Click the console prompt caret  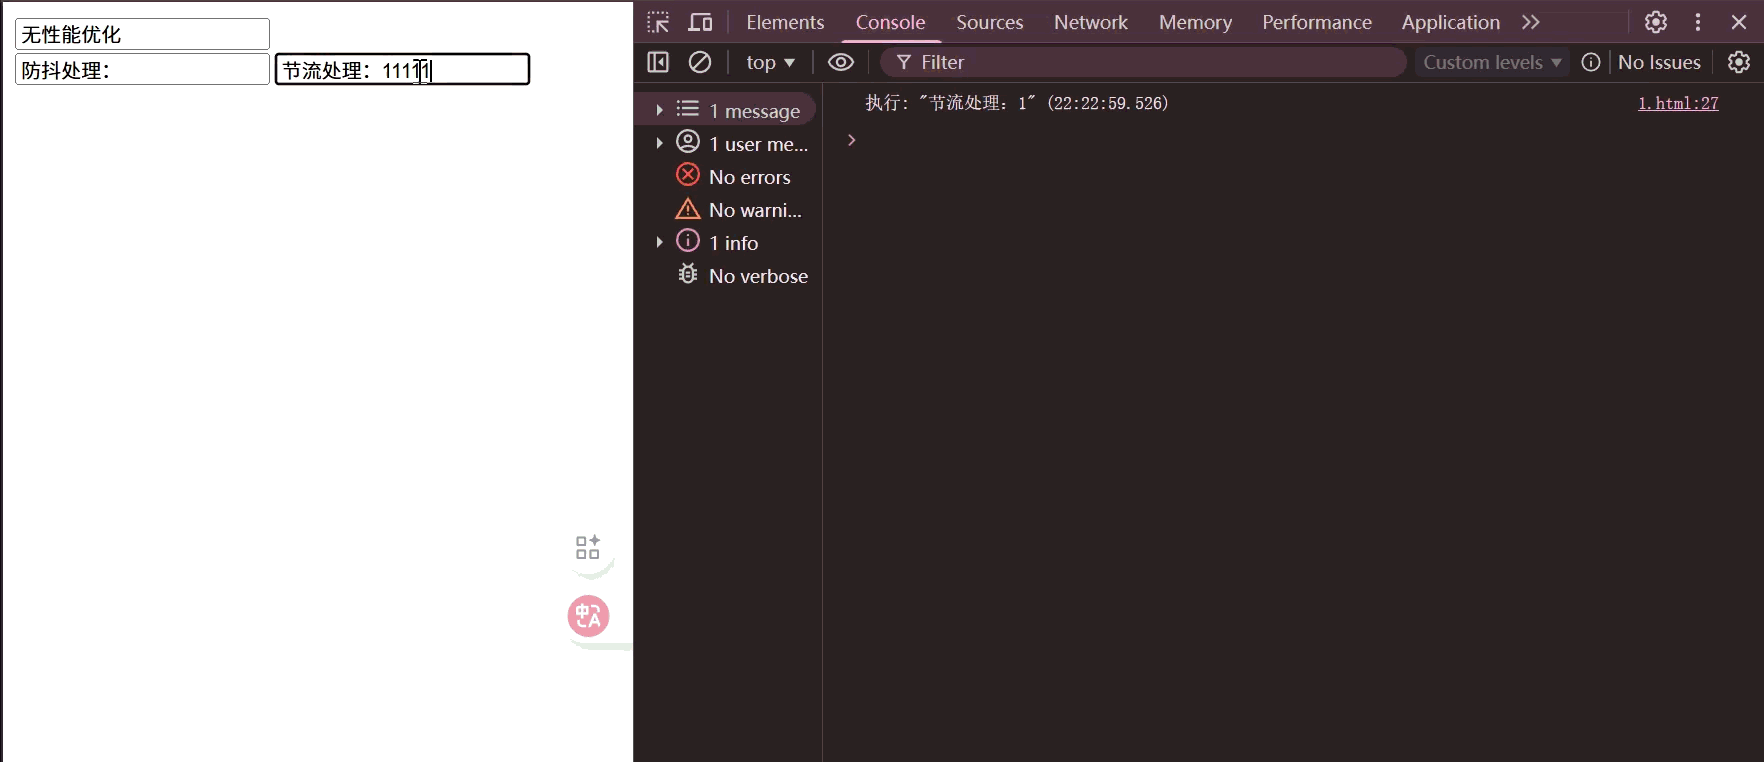852,140
